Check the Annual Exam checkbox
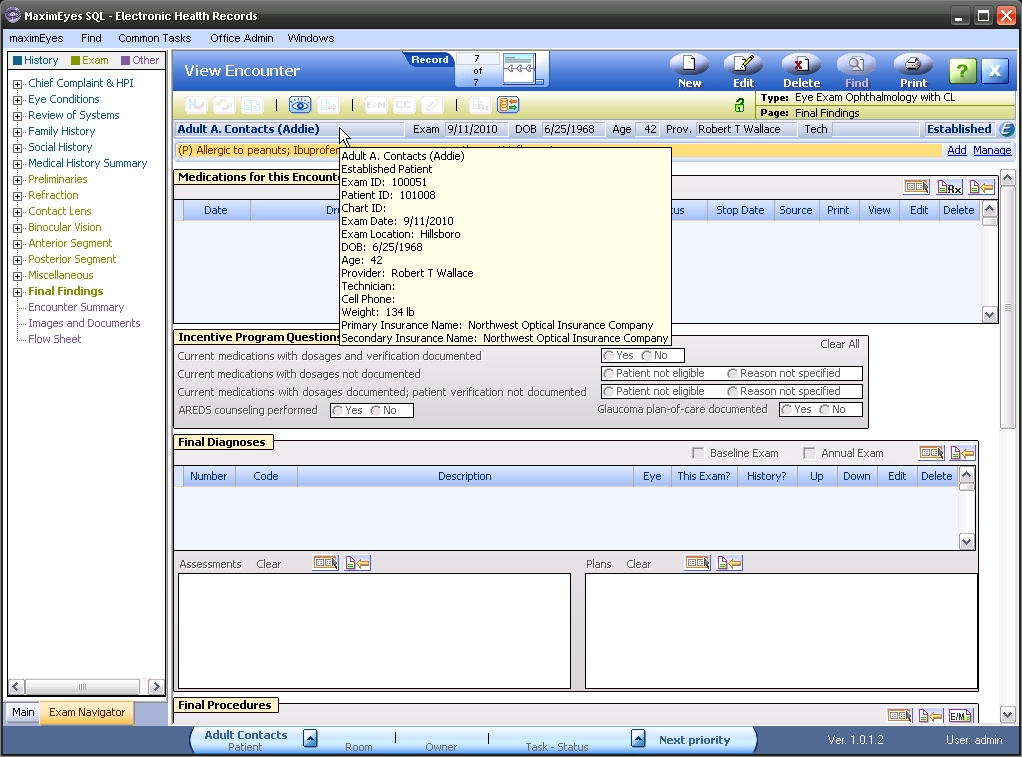This screenshot has height=757, width=1022. point(809,453)
